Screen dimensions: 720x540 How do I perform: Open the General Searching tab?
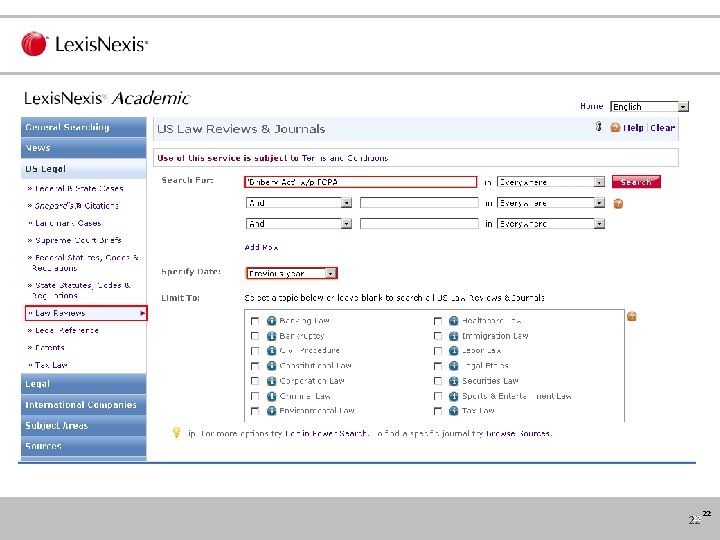click(84, 127)
